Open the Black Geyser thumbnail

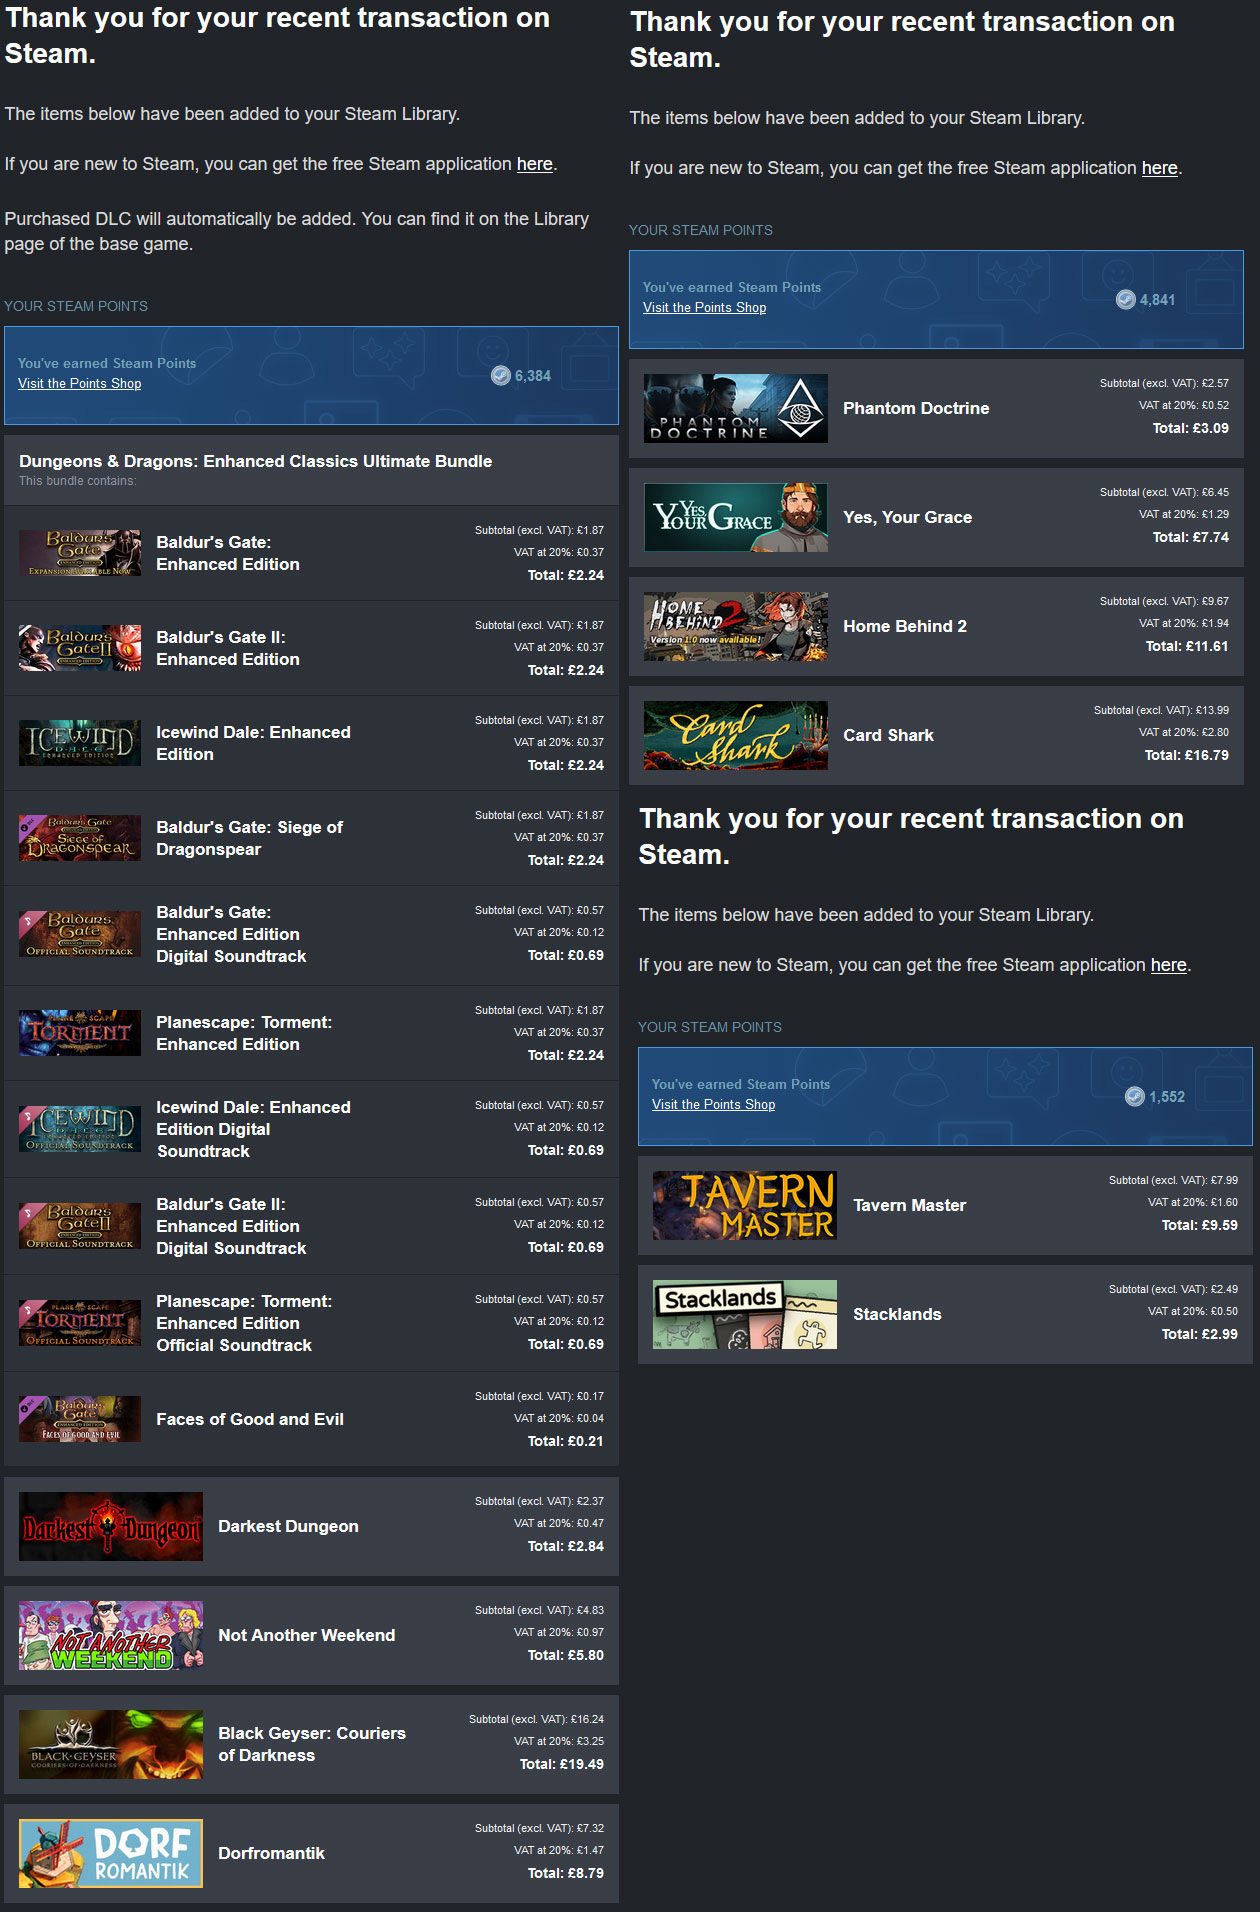pyautogui.click(x=111, y=1745)
